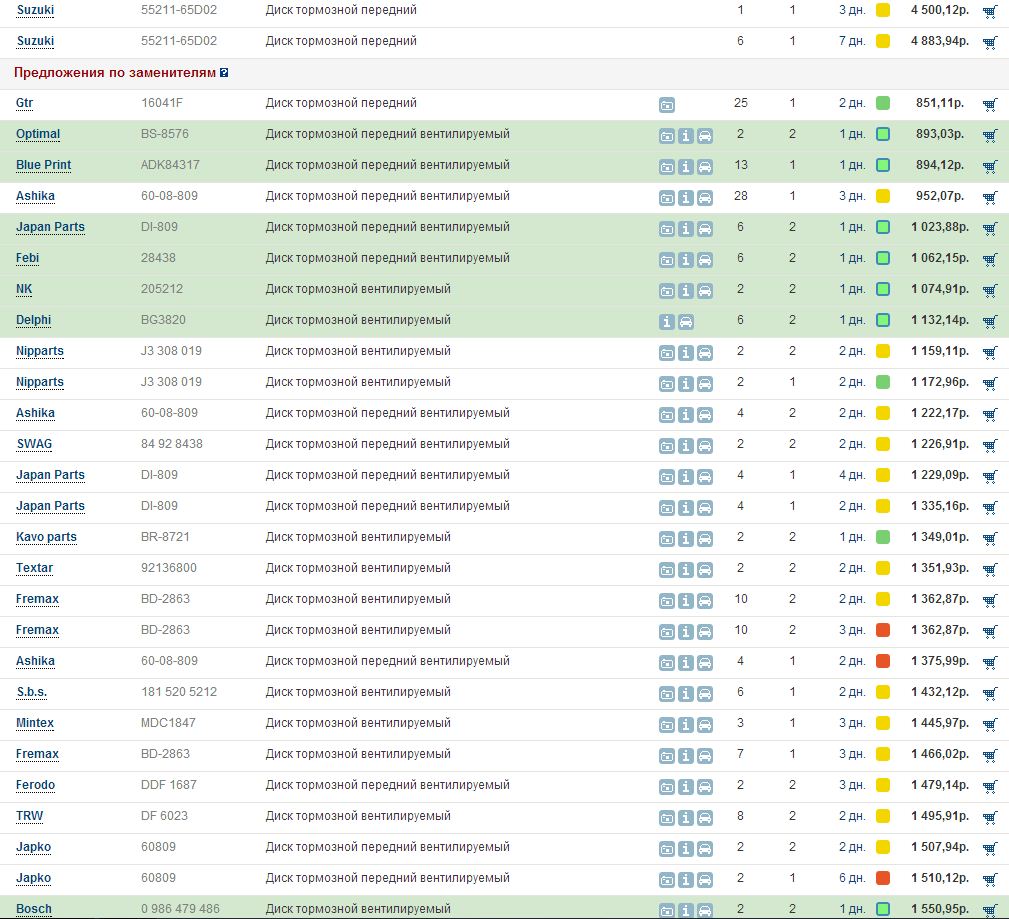Open the Blue Print brand link
1009x919 pixels.
(x=43, y=165)
